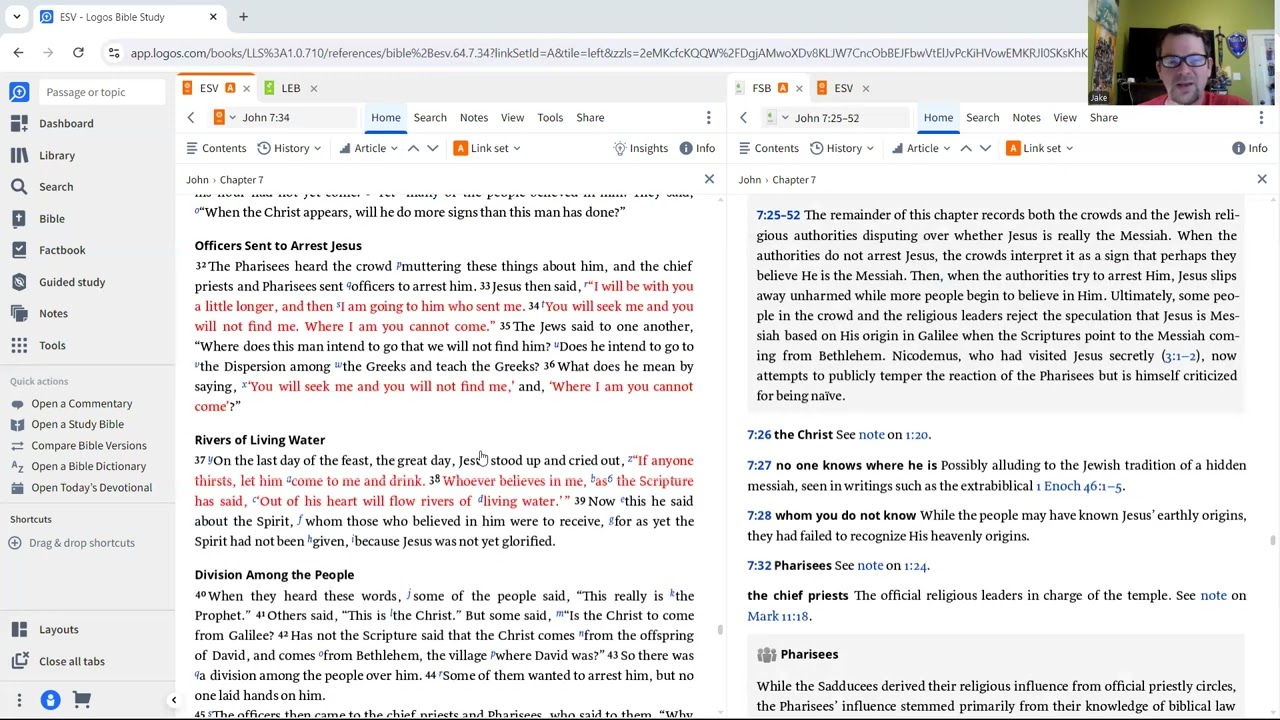The image size is (1280, 720).
Task: Open the Bible item in the sidebar
Action: [38, 218]
